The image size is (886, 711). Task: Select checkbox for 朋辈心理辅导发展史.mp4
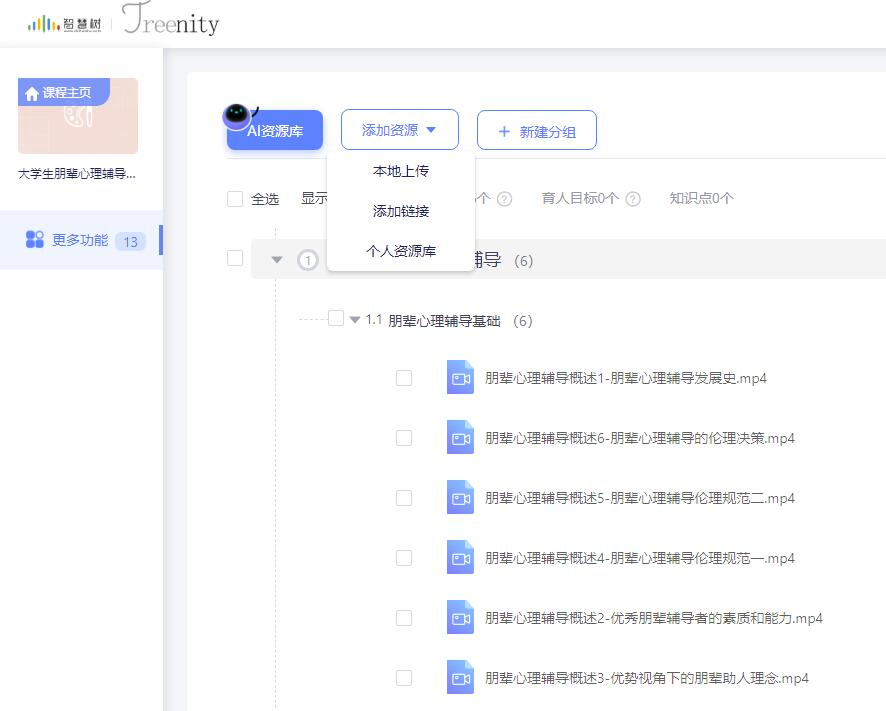coord(404,378)
